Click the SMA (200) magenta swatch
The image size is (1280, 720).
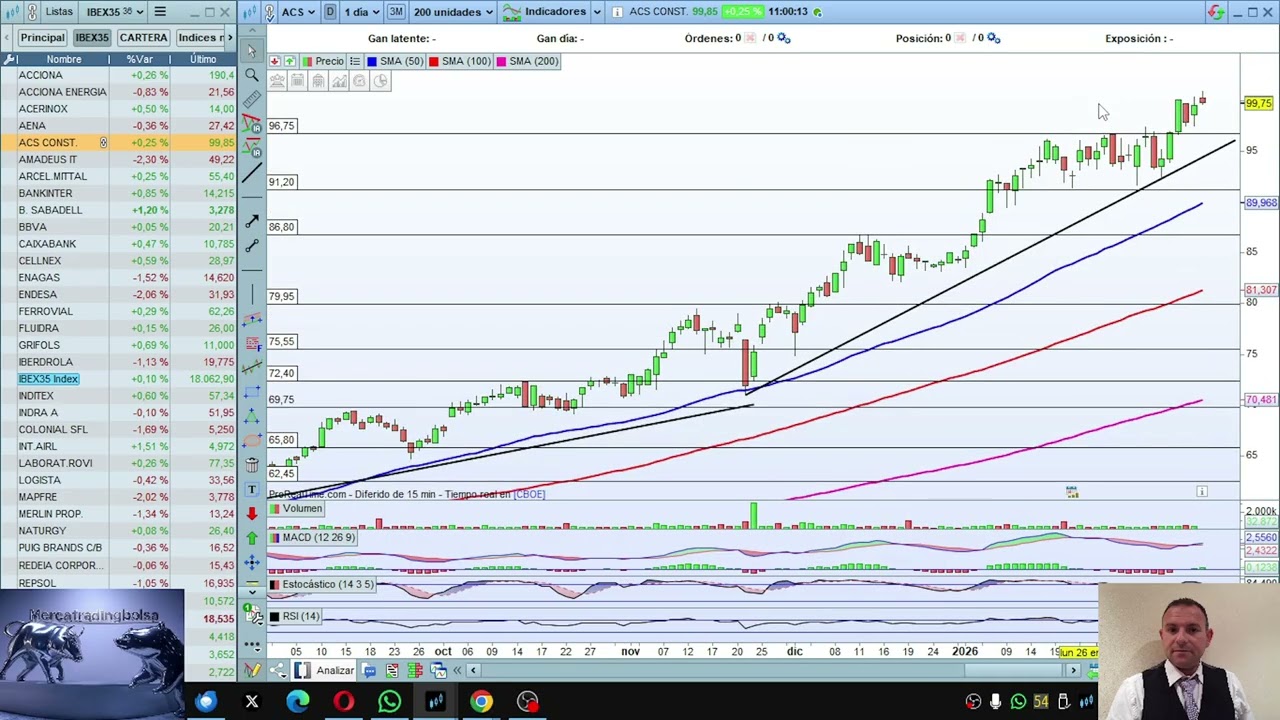[x=501, y=61]
